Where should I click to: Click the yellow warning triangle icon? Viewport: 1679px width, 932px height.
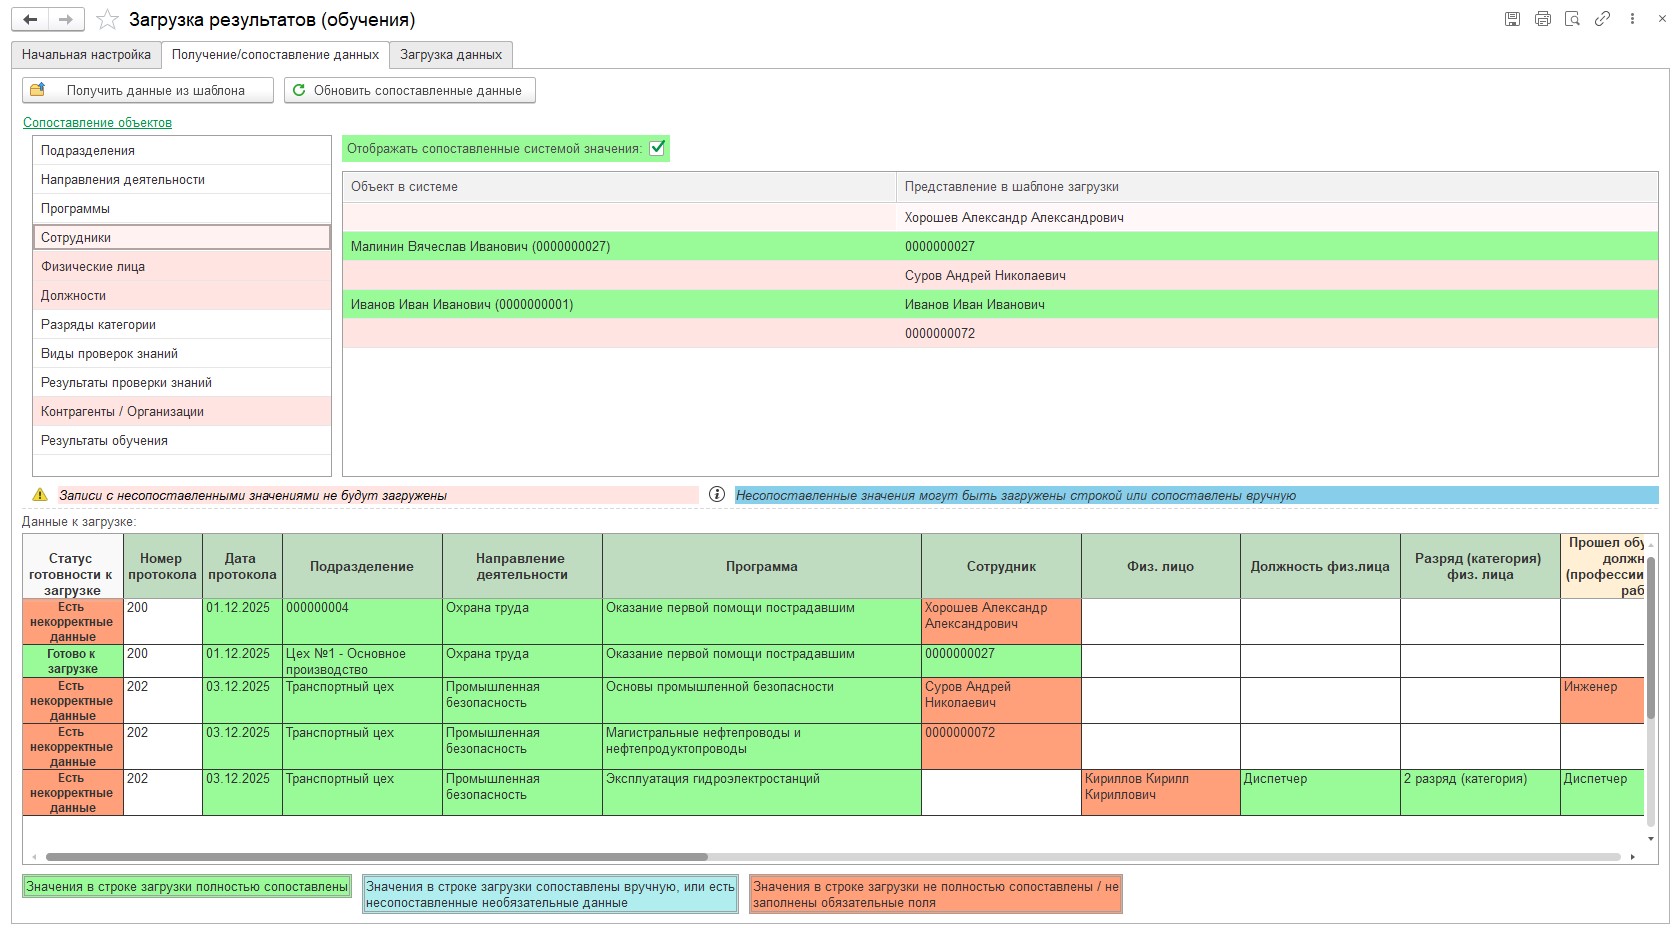[40, 495]
